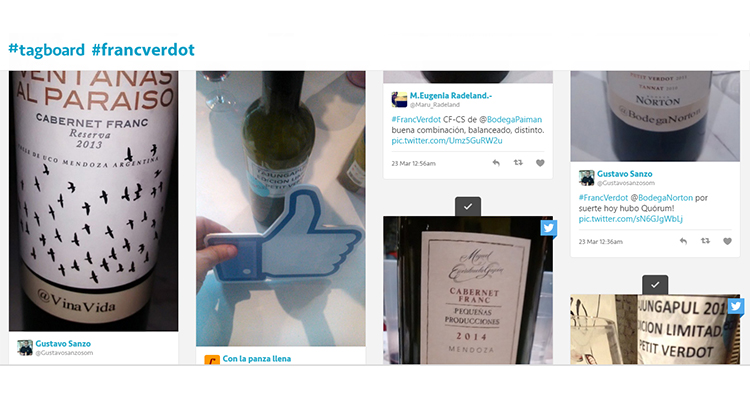
Task: Open pic.twitter.com/sN6GJgWbLj link
Action: (x=630, y=219)
